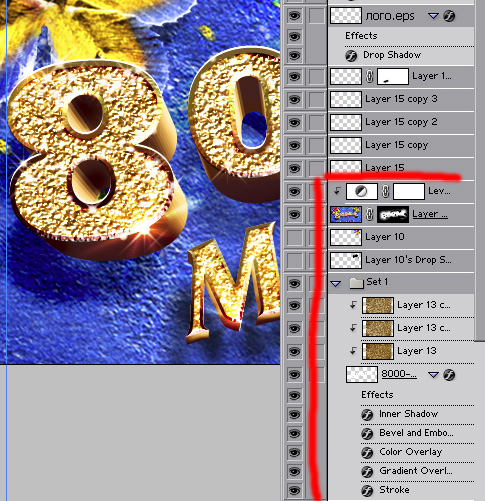
Task: Click the Inner Shadow effect icon
Action: pyautogui.click(x=367, y=415)
